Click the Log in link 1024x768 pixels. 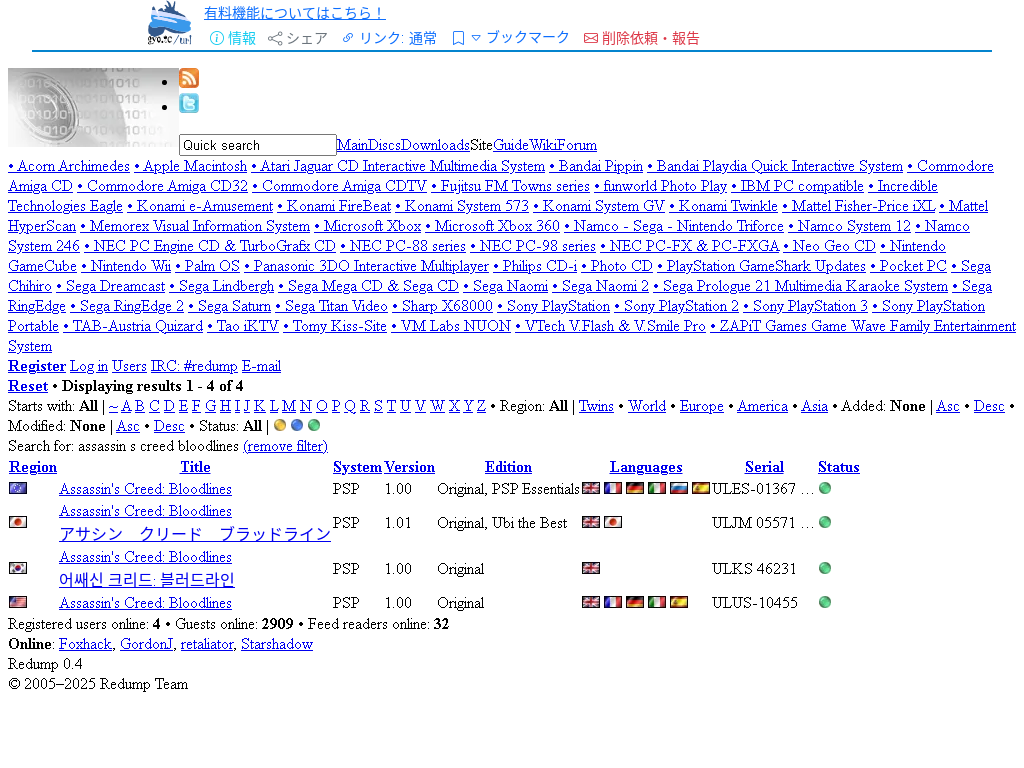coord(89,366)
